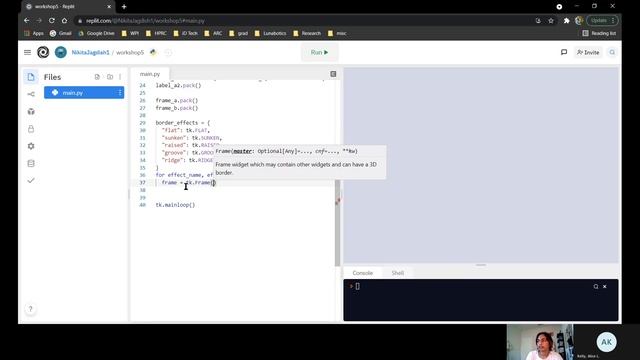
Task: Select main.py in the file tree
Action: tap(84, 93)
